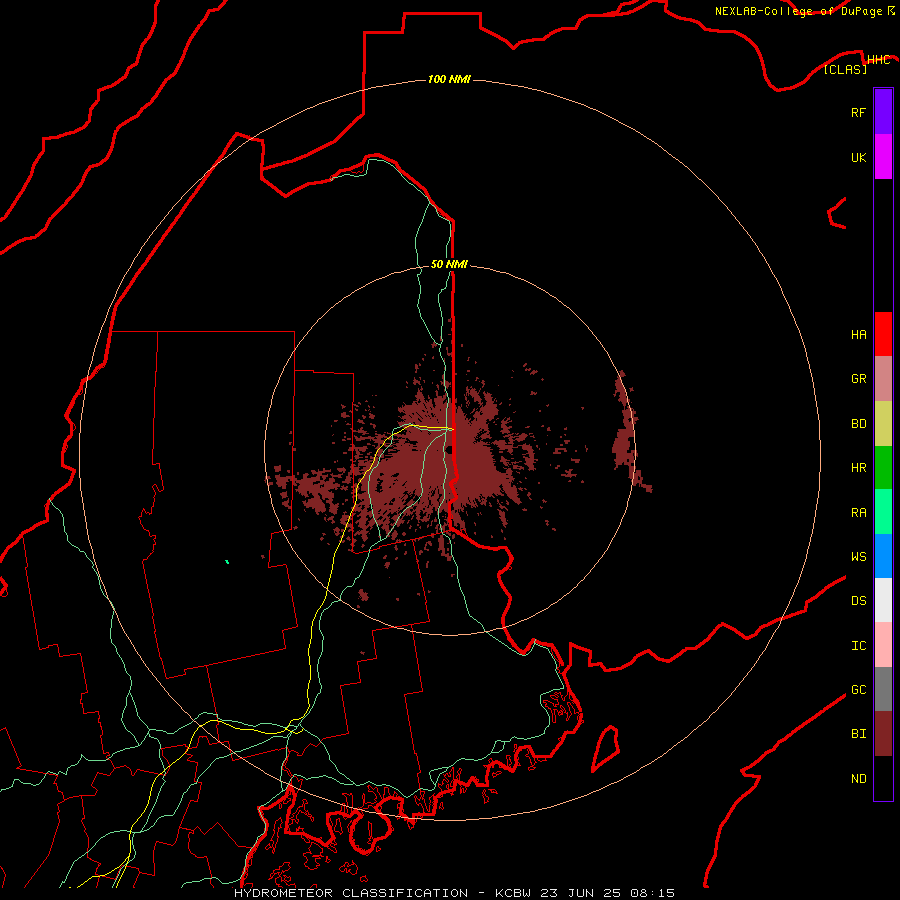The image size is (900, 900).
Task: Click the GR legend label
Action: pos(858,379)
